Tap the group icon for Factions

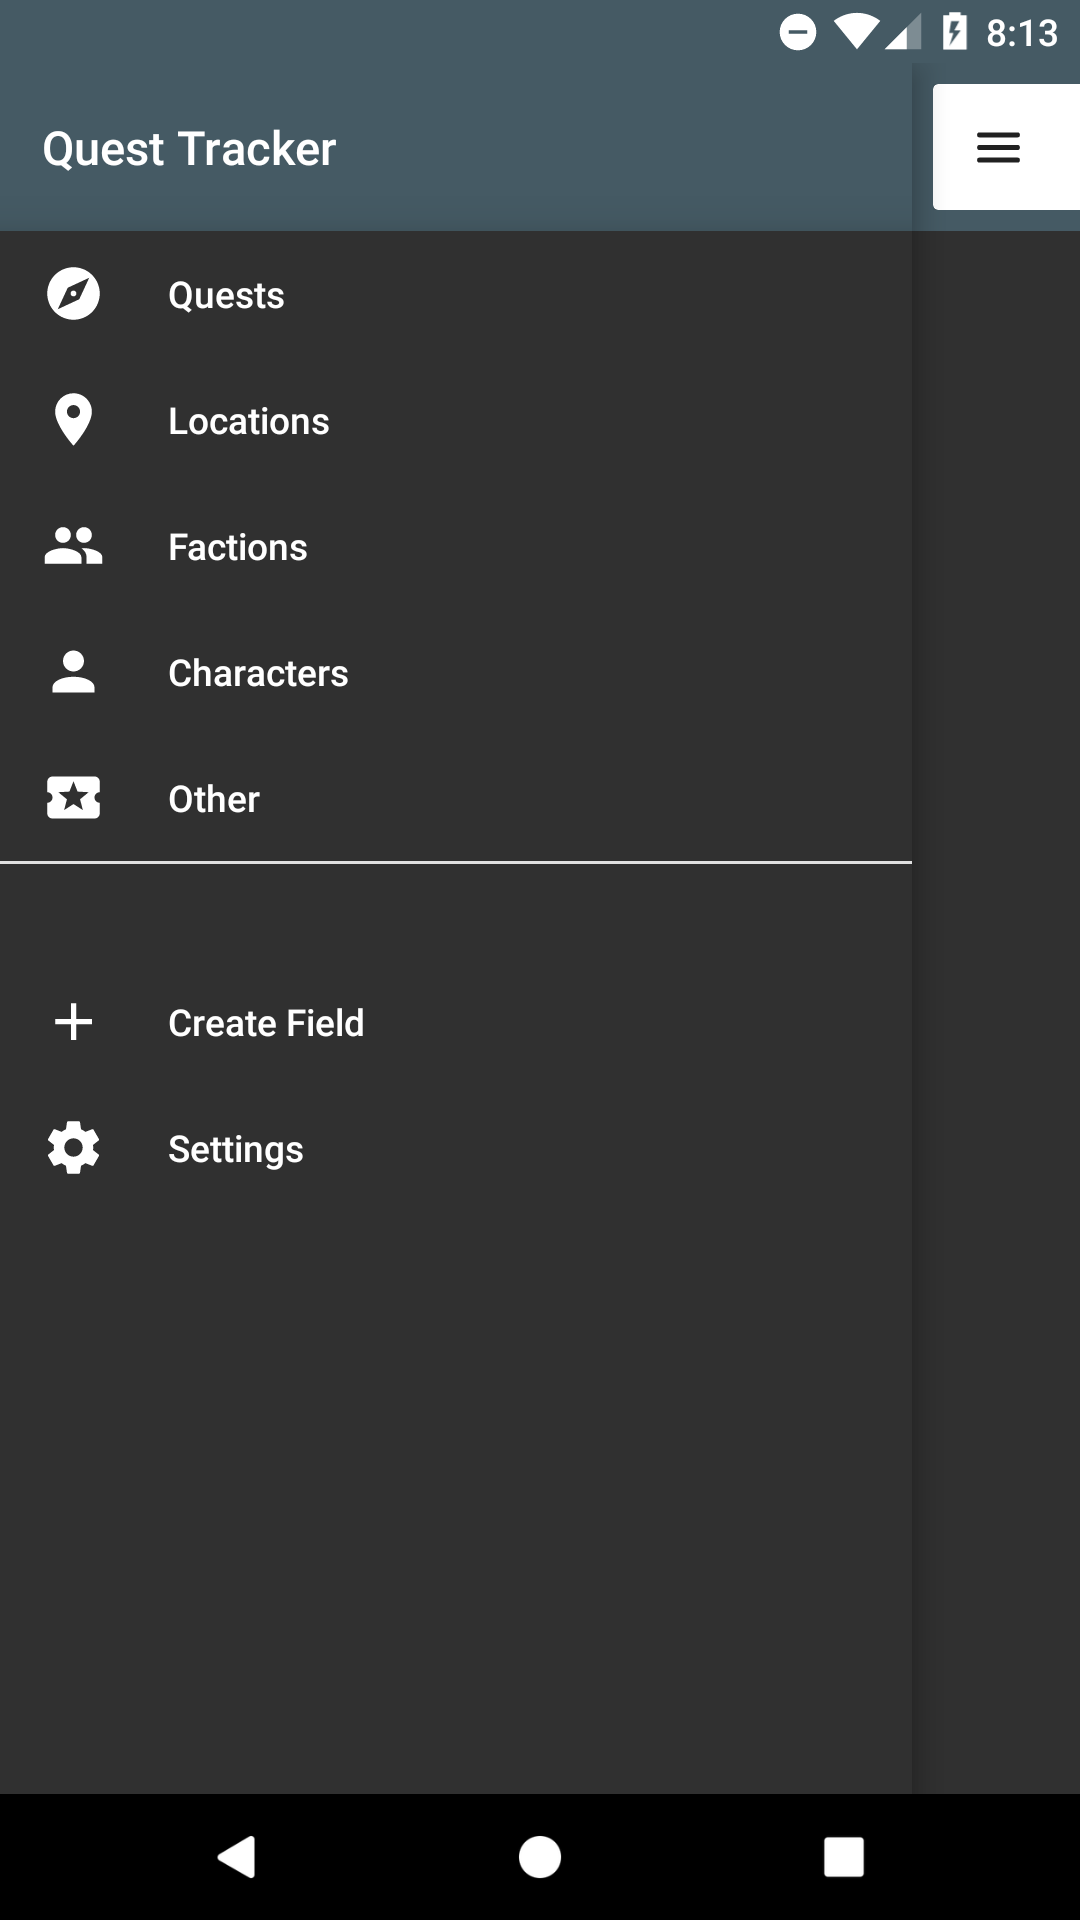pos(73,546)
